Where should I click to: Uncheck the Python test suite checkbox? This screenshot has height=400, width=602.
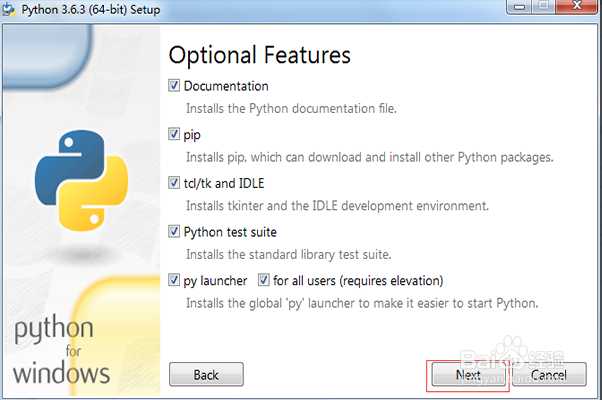point(175,232)
